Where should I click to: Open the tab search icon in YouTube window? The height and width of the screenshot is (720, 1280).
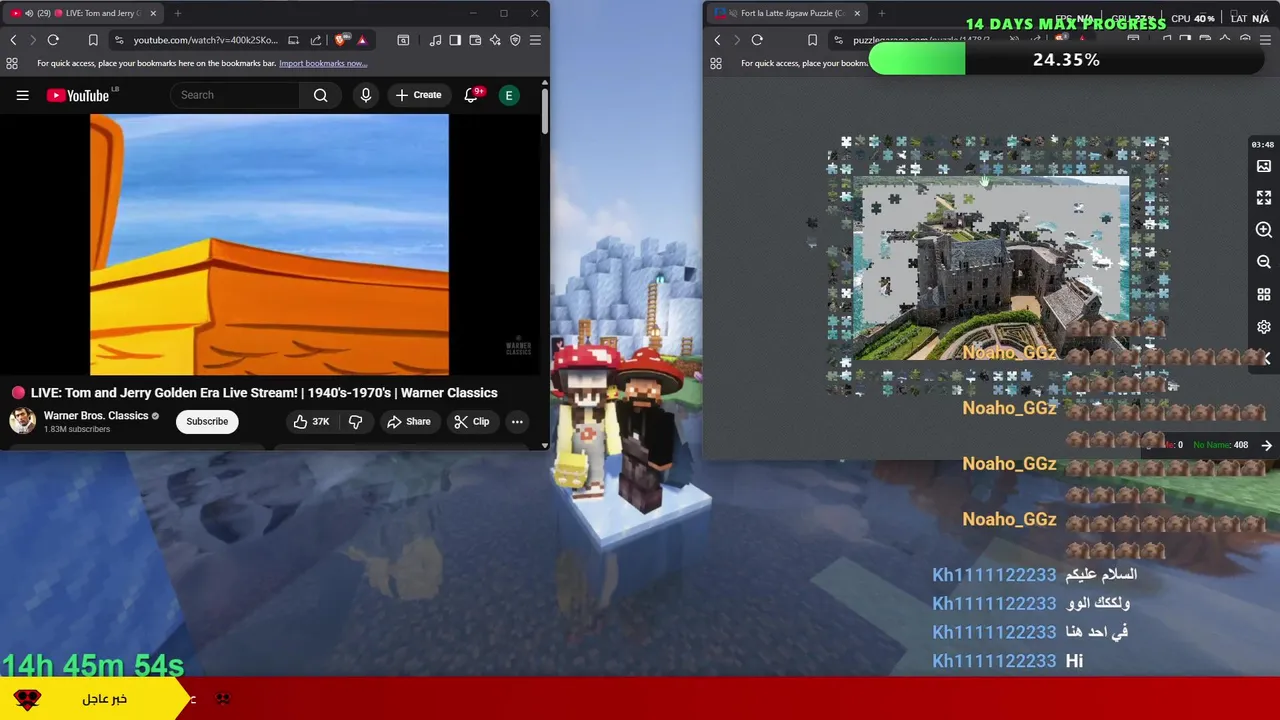403,40
